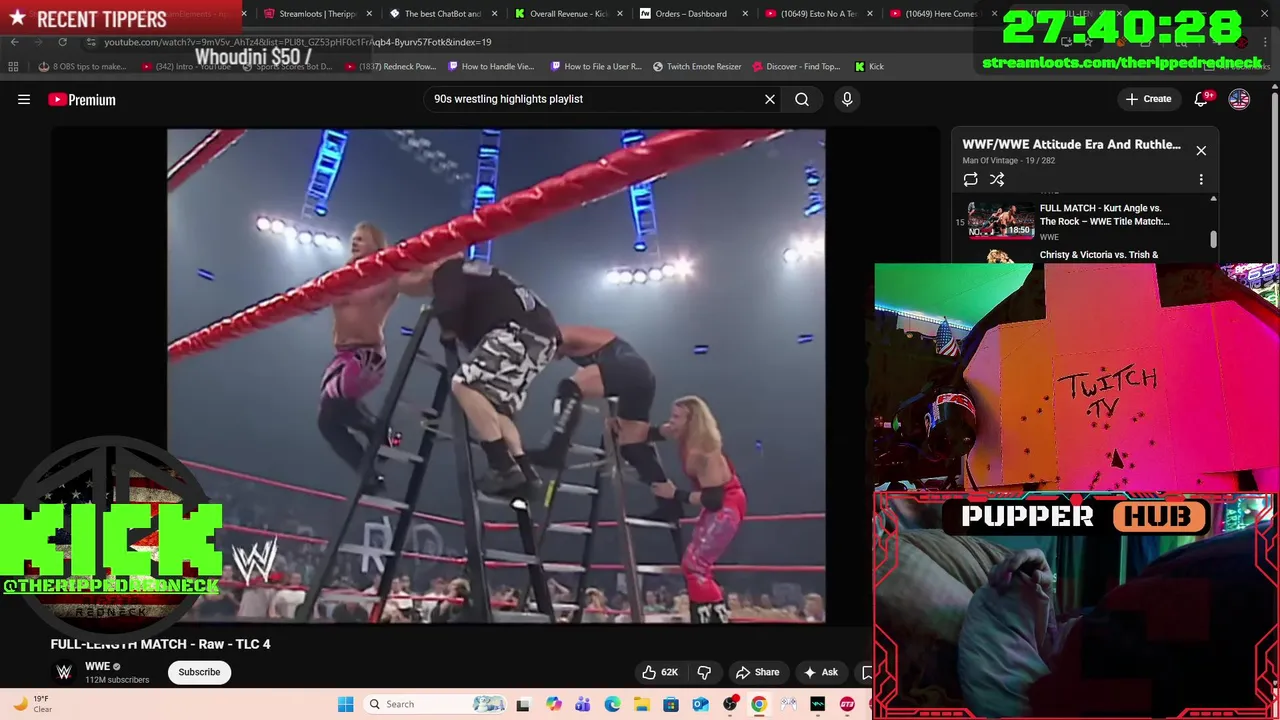Image resolution: width=1280 pixels, height=720 pixels.
Task: Open Redneck Pow... YouTube bookmark
Action: pos(390,67)
